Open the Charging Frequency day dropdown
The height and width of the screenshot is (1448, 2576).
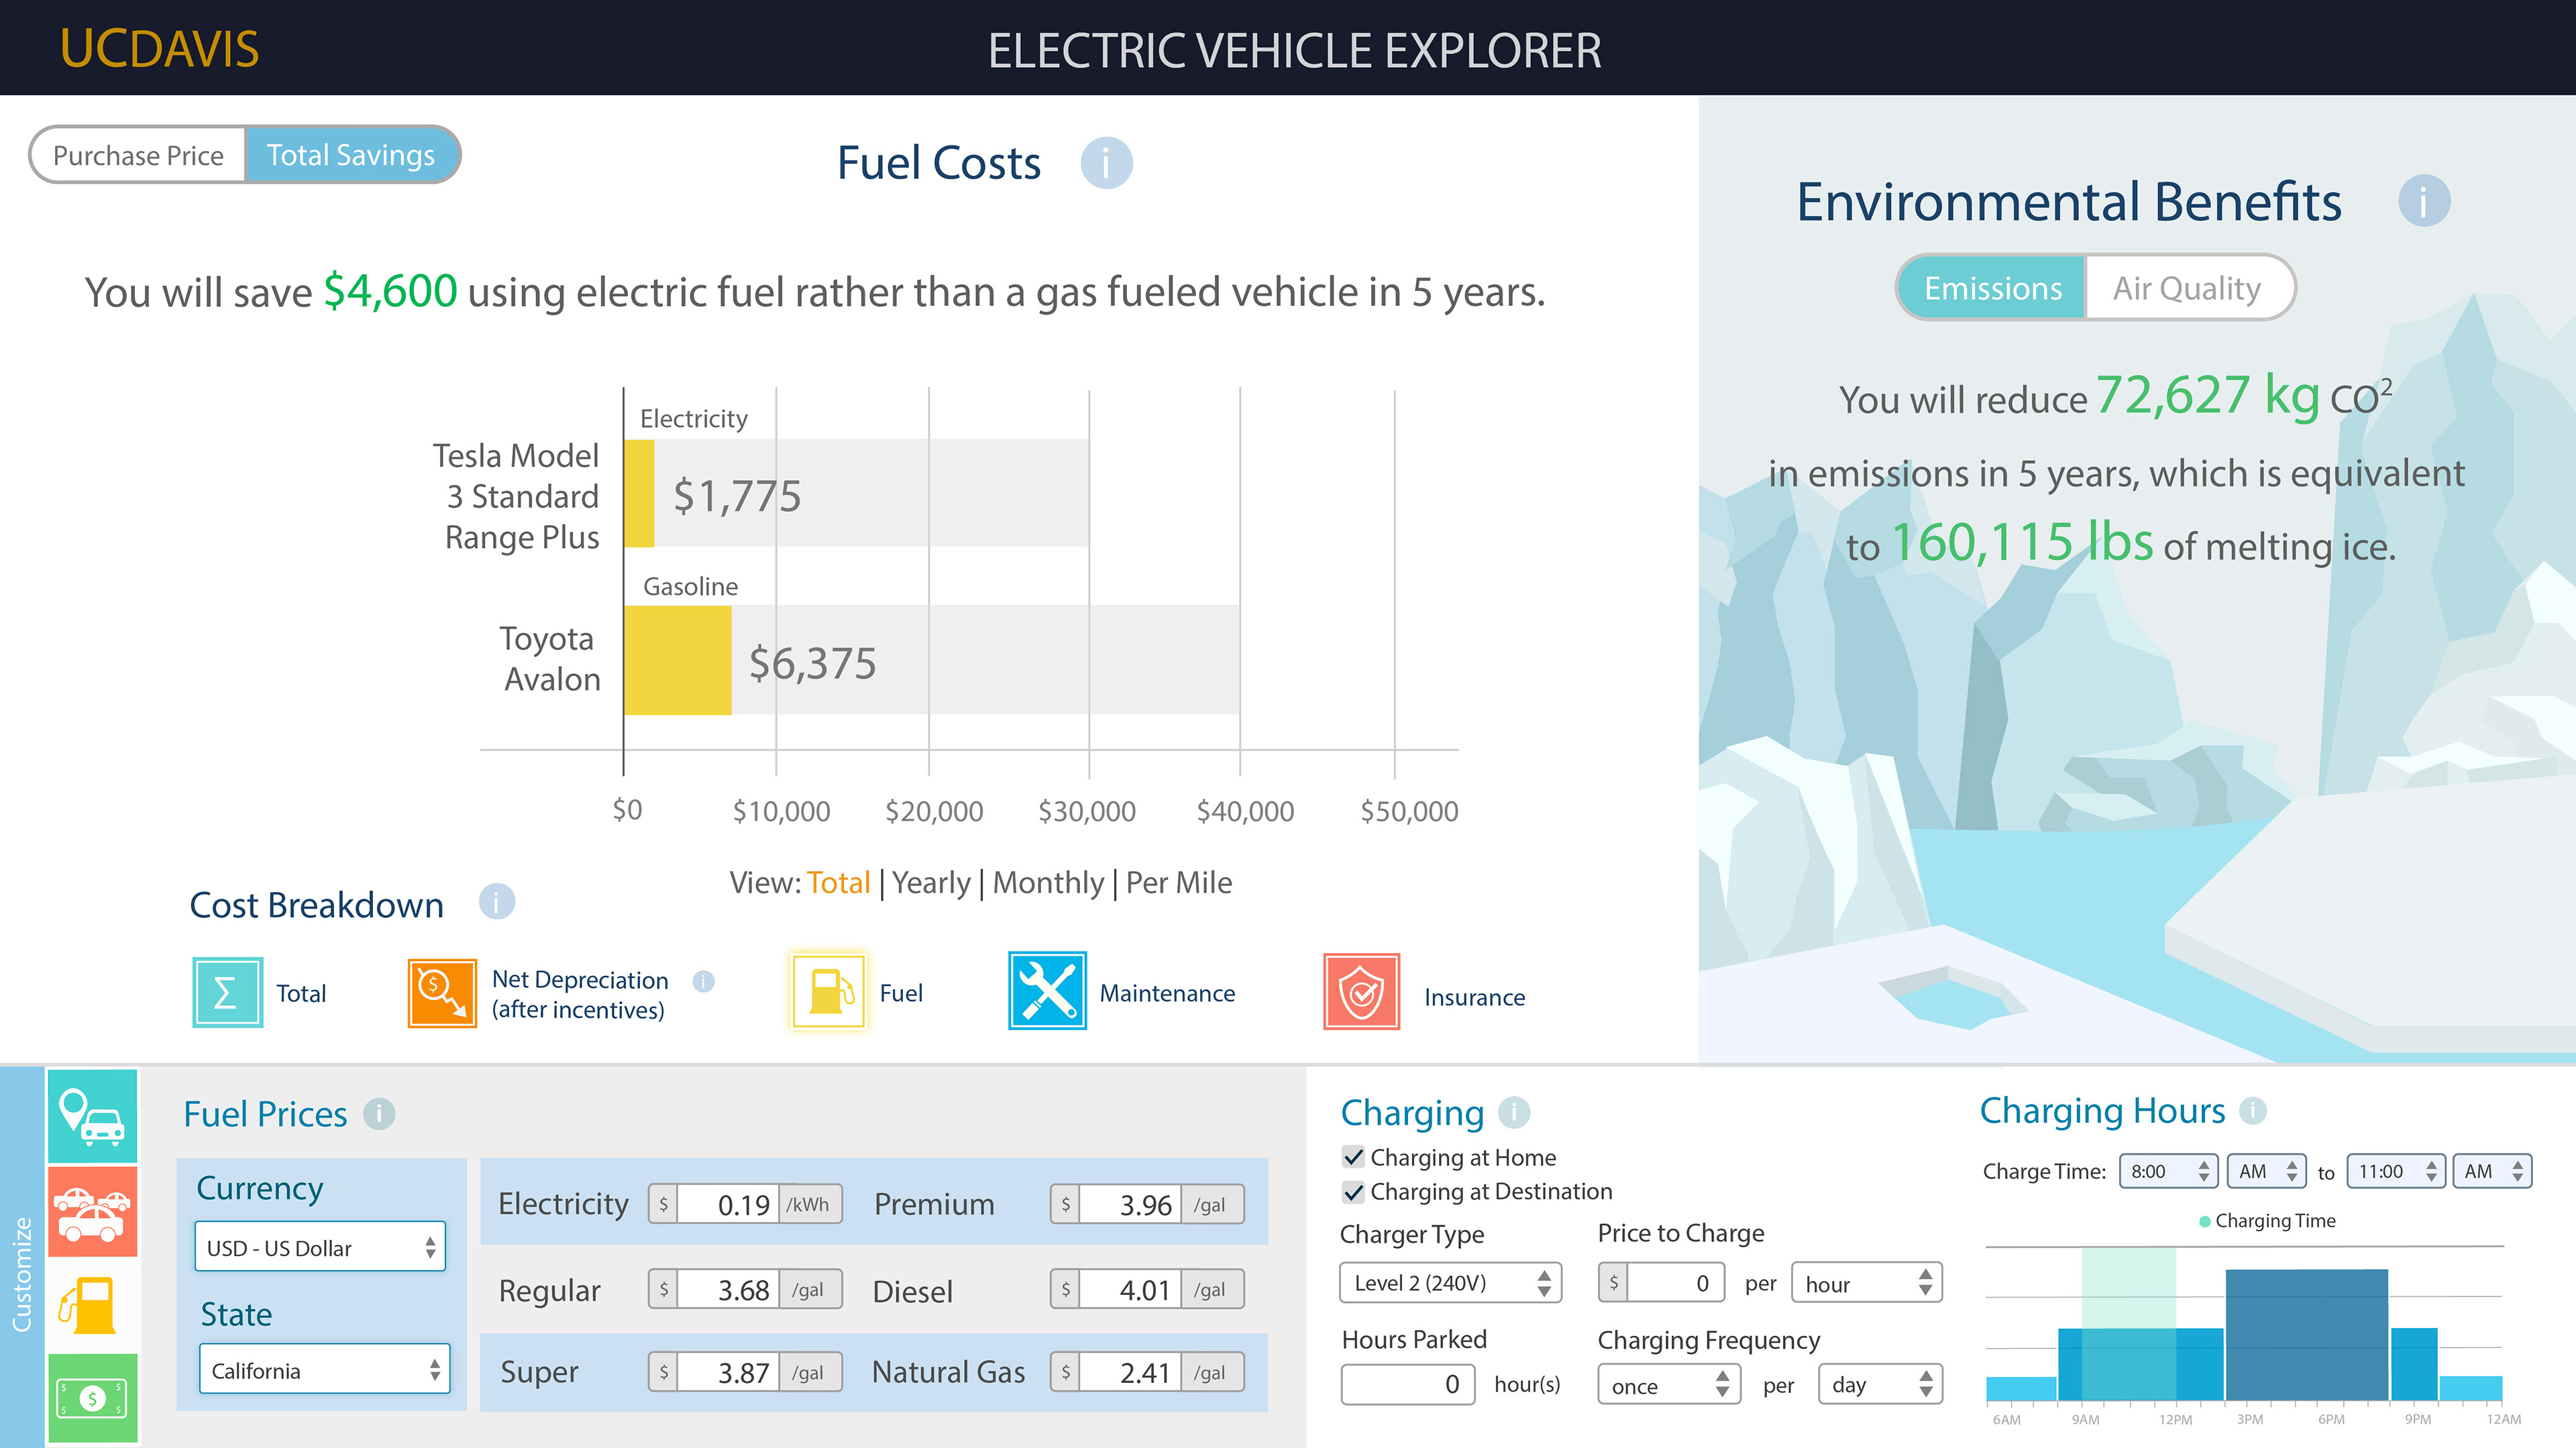(x=1880, y=1384)
